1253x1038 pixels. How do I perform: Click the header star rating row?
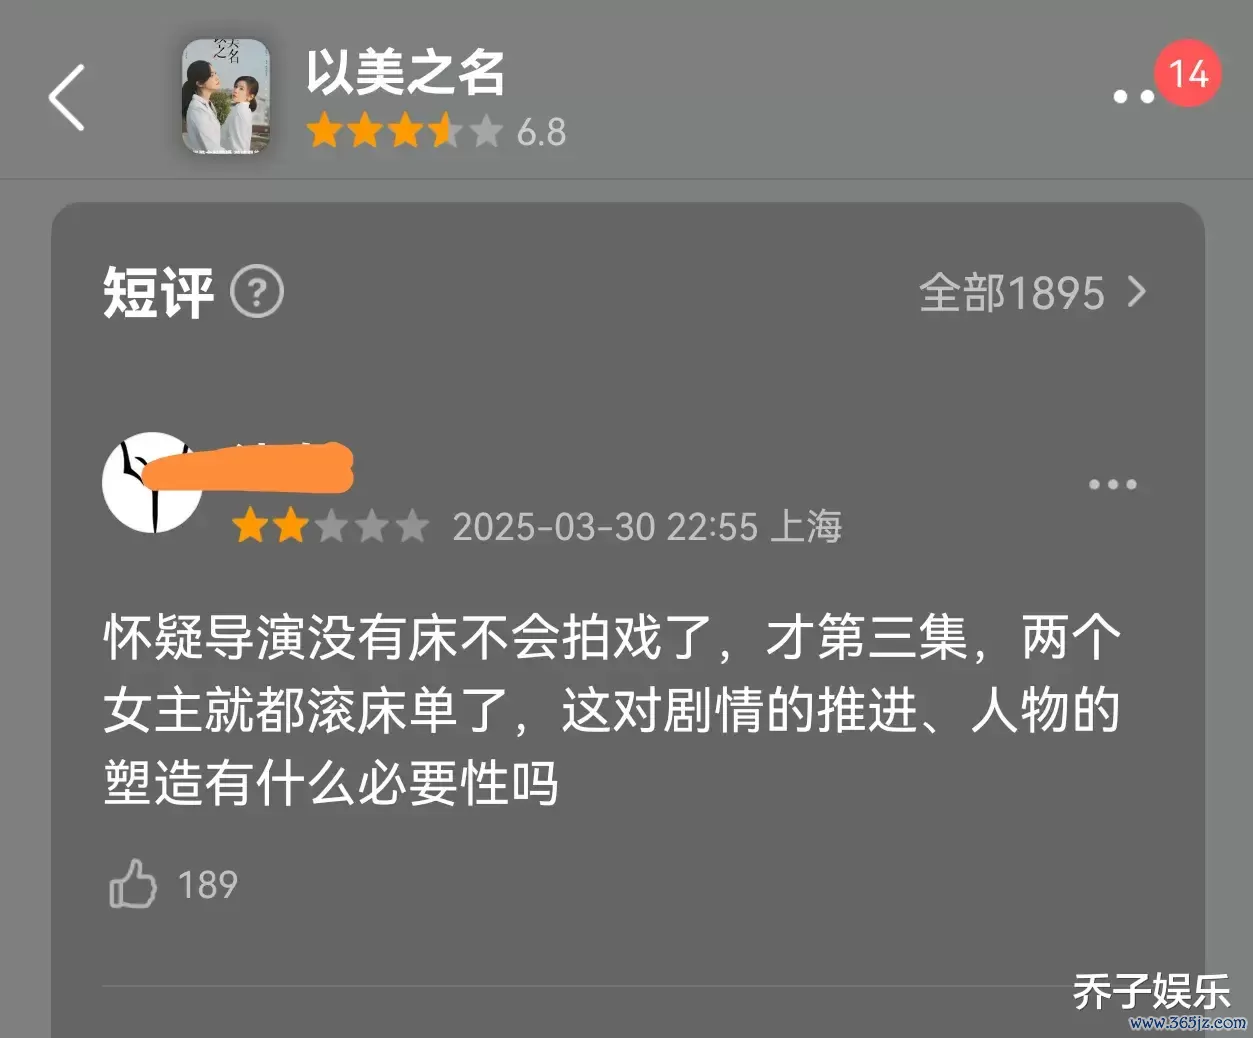[x=404, y=132]
